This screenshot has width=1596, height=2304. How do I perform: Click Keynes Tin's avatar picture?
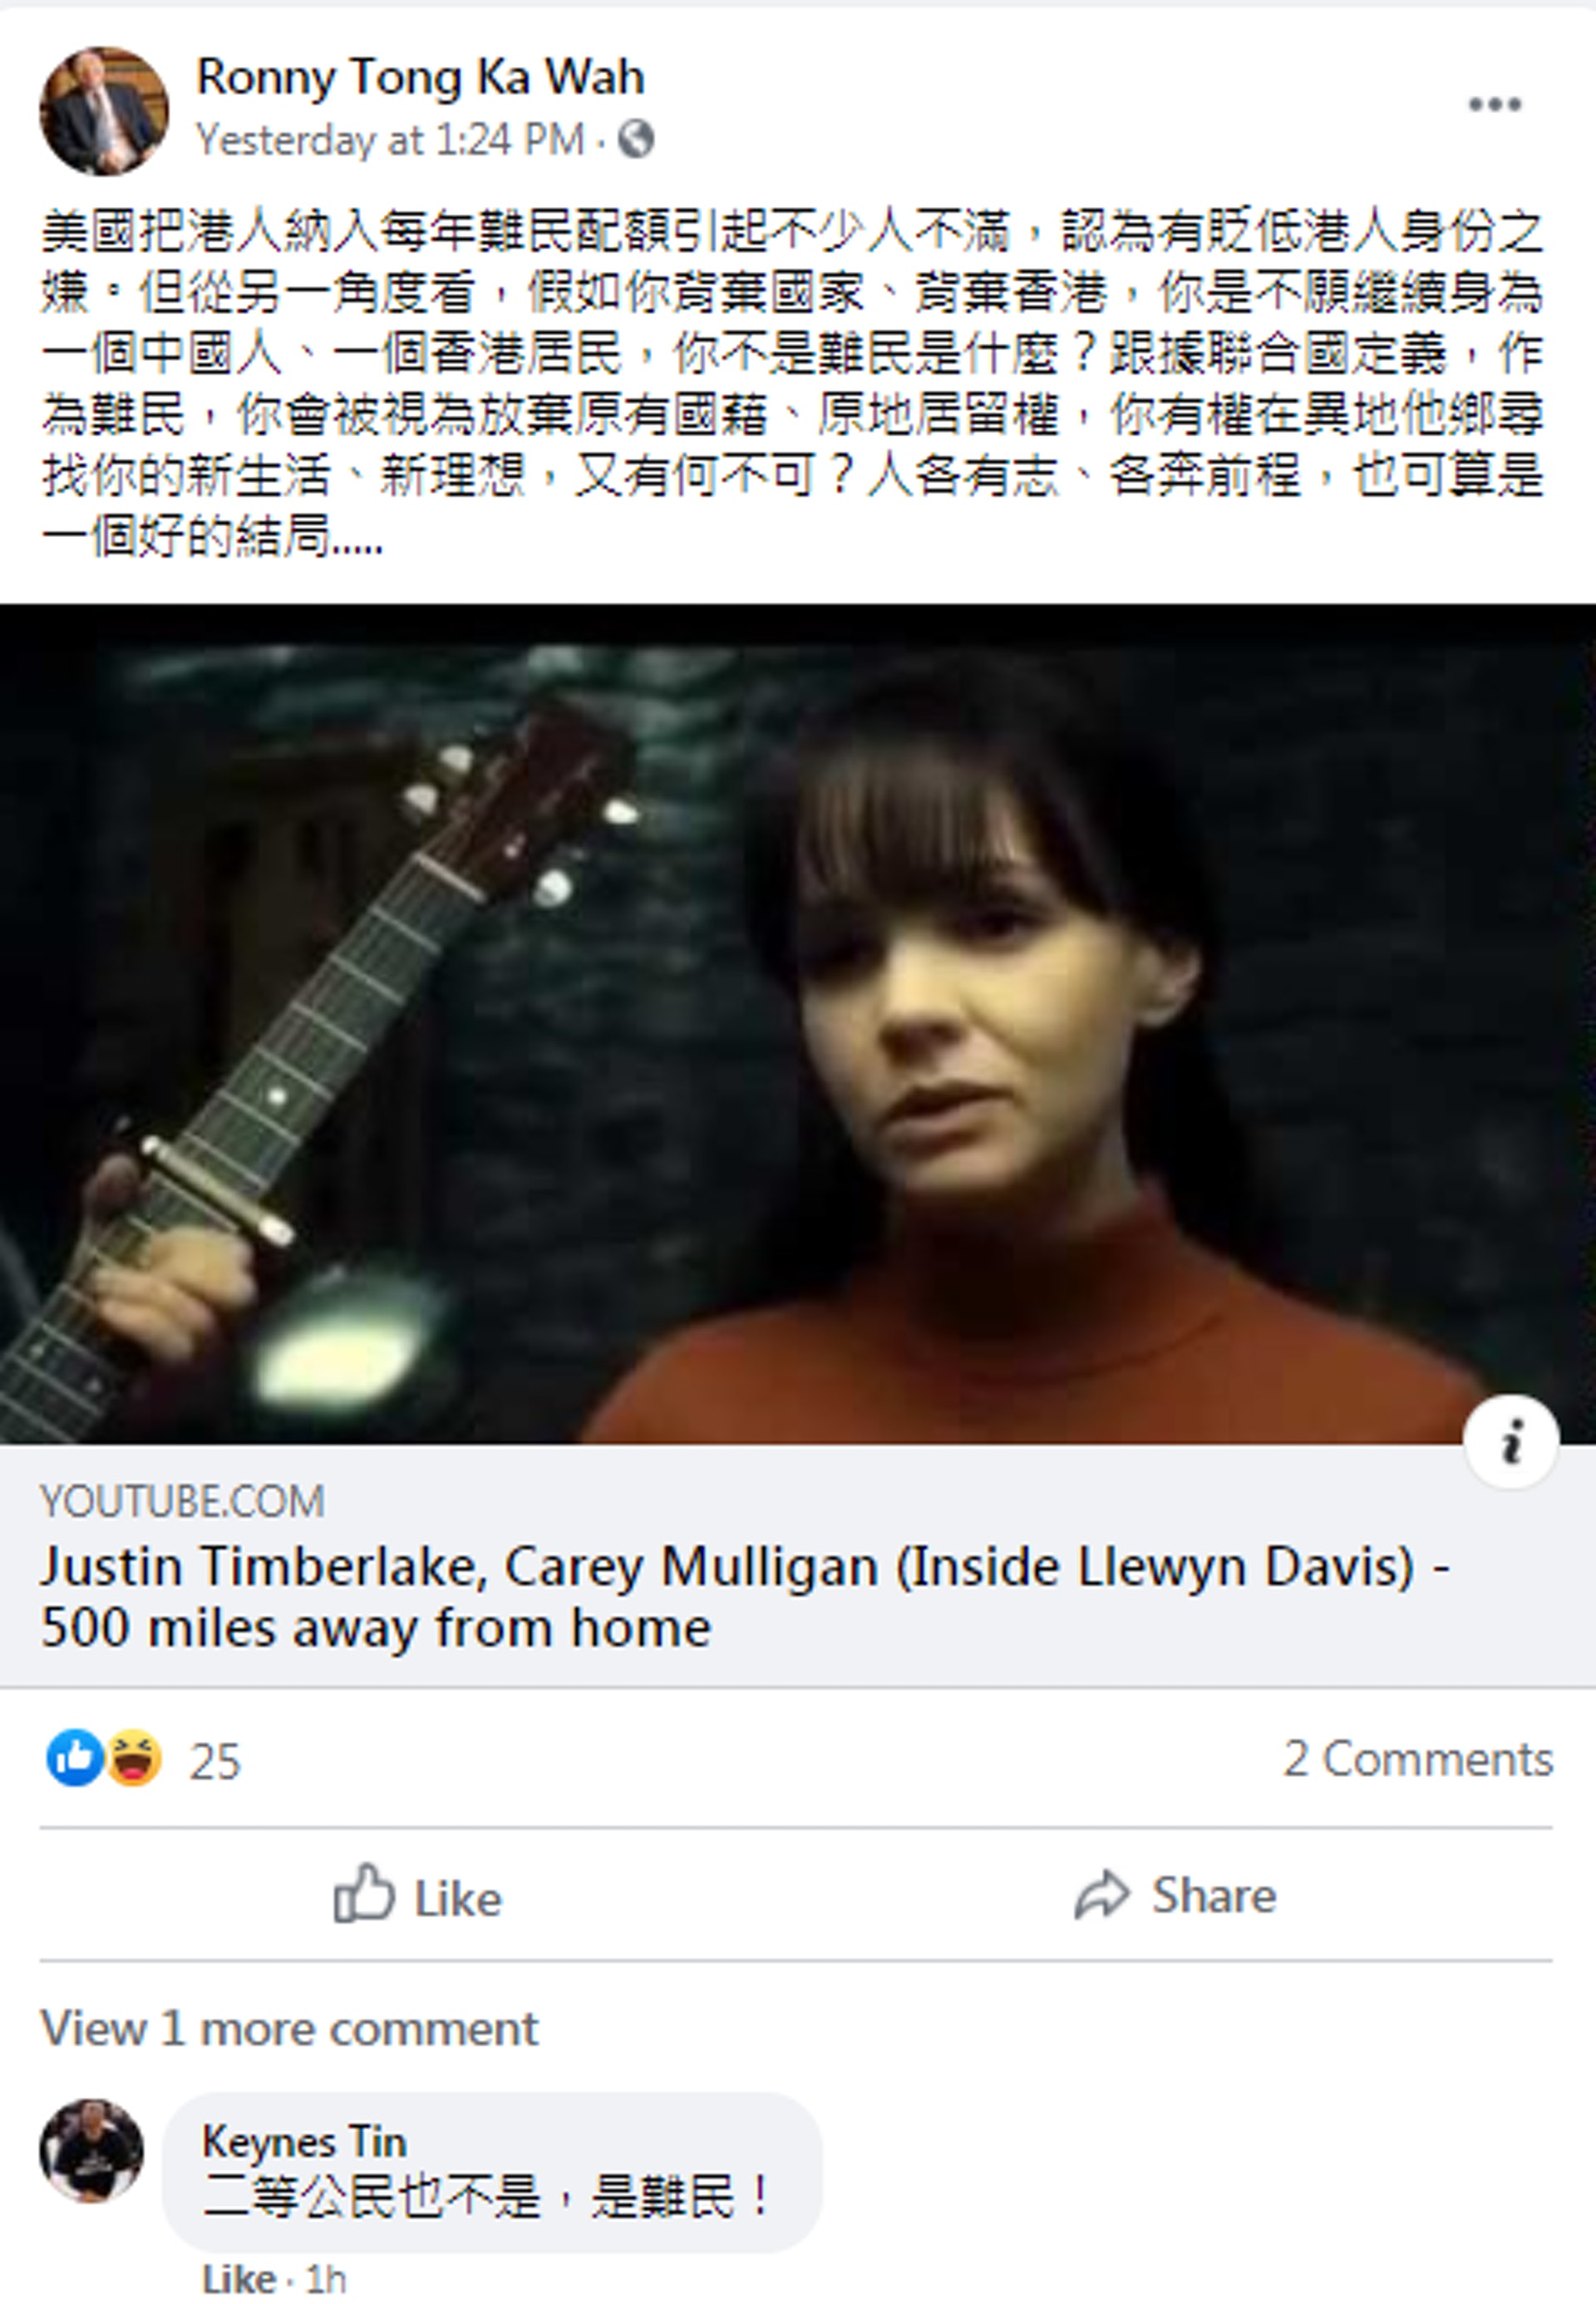91,2150
